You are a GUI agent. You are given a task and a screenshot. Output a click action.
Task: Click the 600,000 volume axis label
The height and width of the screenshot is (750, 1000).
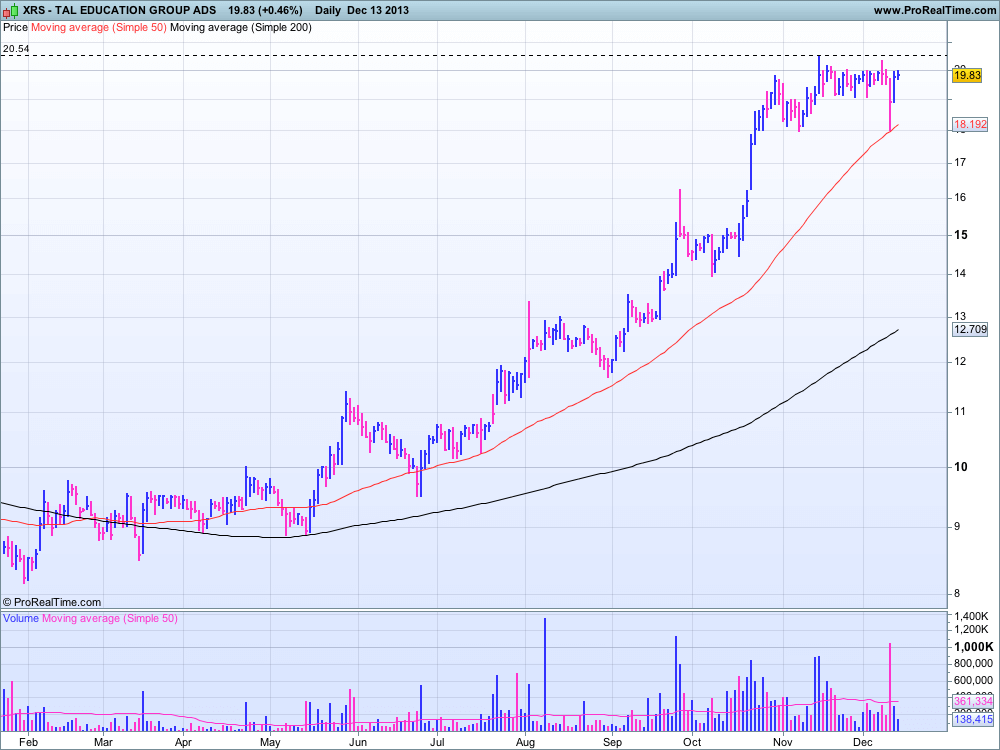(x=973, y=681)
